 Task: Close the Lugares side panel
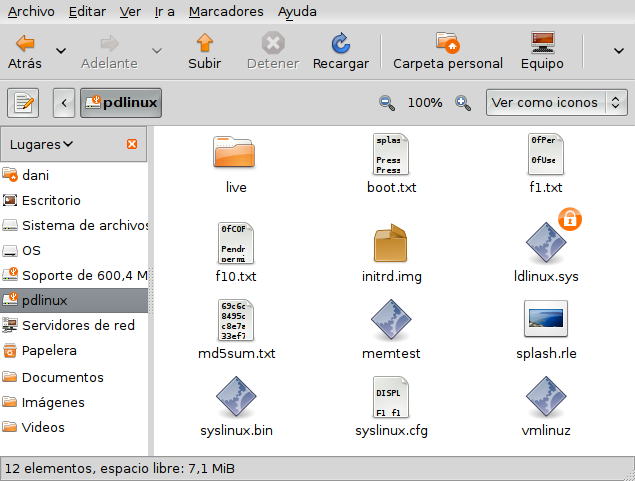click(132, 145)
